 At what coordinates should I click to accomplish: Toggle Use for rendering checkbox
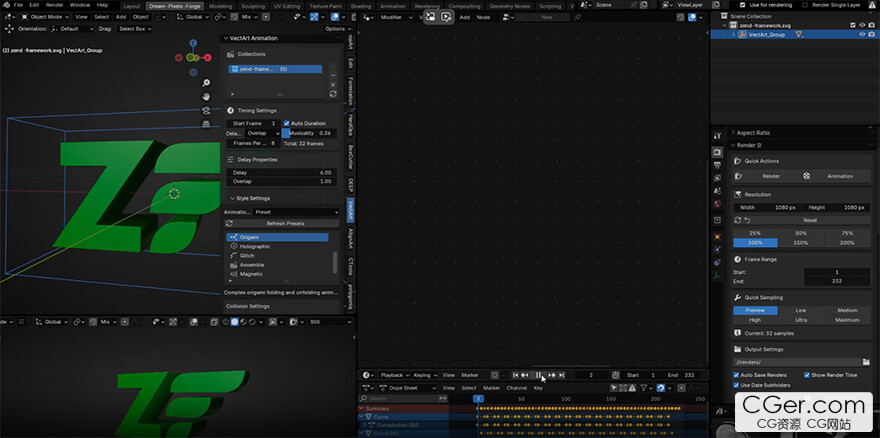(x=742, y=5)
